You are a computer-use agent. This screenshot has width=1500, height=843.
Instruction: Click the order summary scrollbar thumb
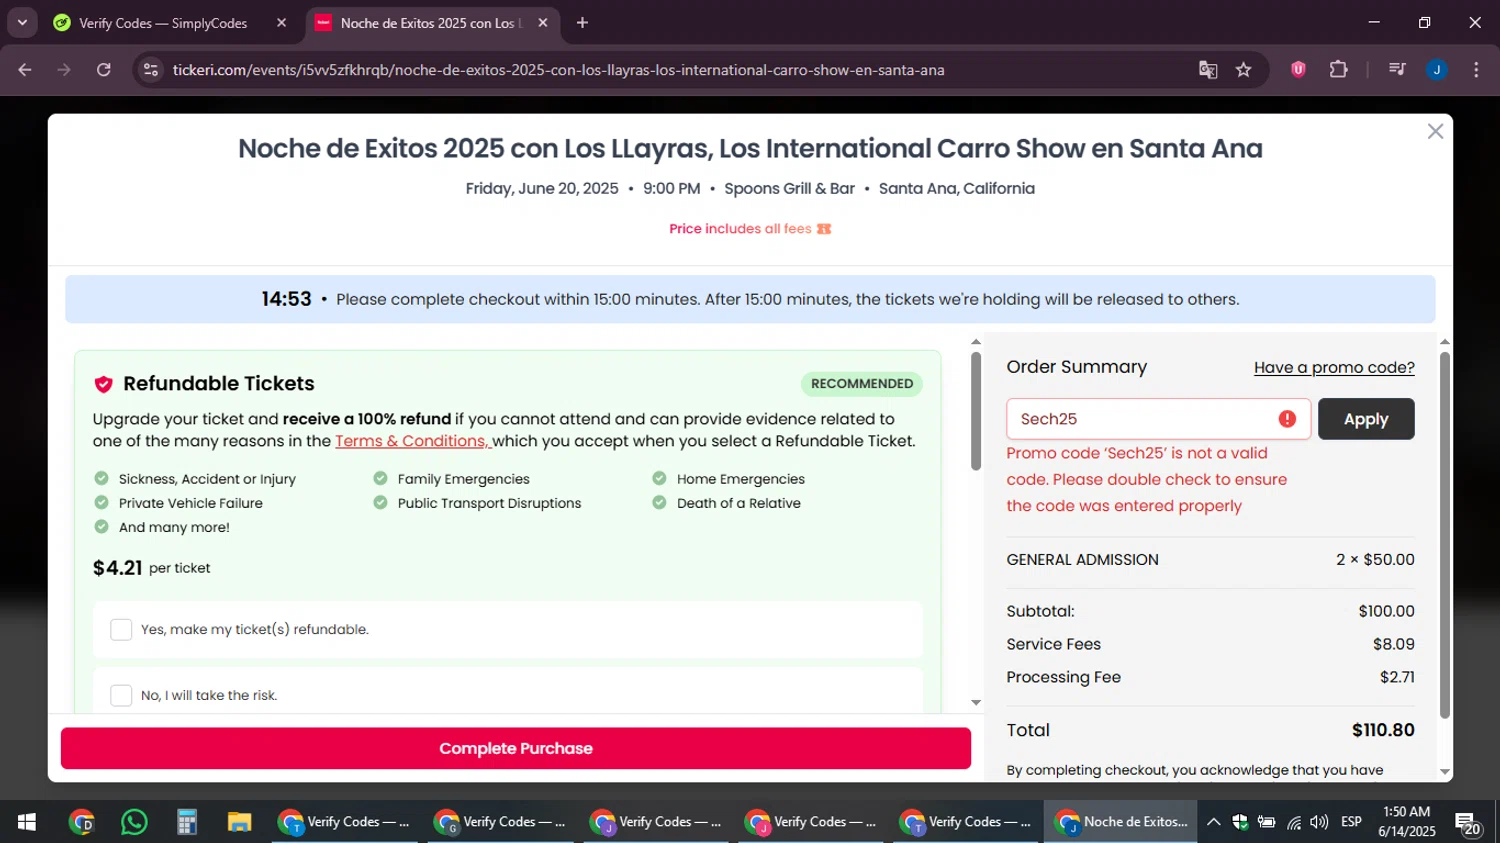point(1444,535)
